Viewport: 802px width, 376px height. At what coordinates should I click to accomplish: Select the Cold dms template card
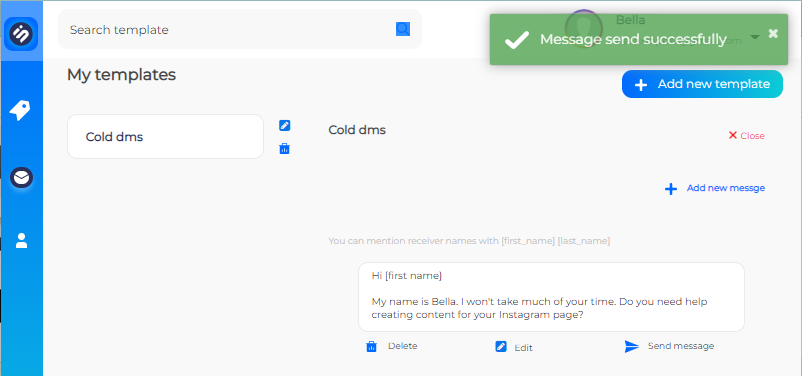click(x=165, y=137)
